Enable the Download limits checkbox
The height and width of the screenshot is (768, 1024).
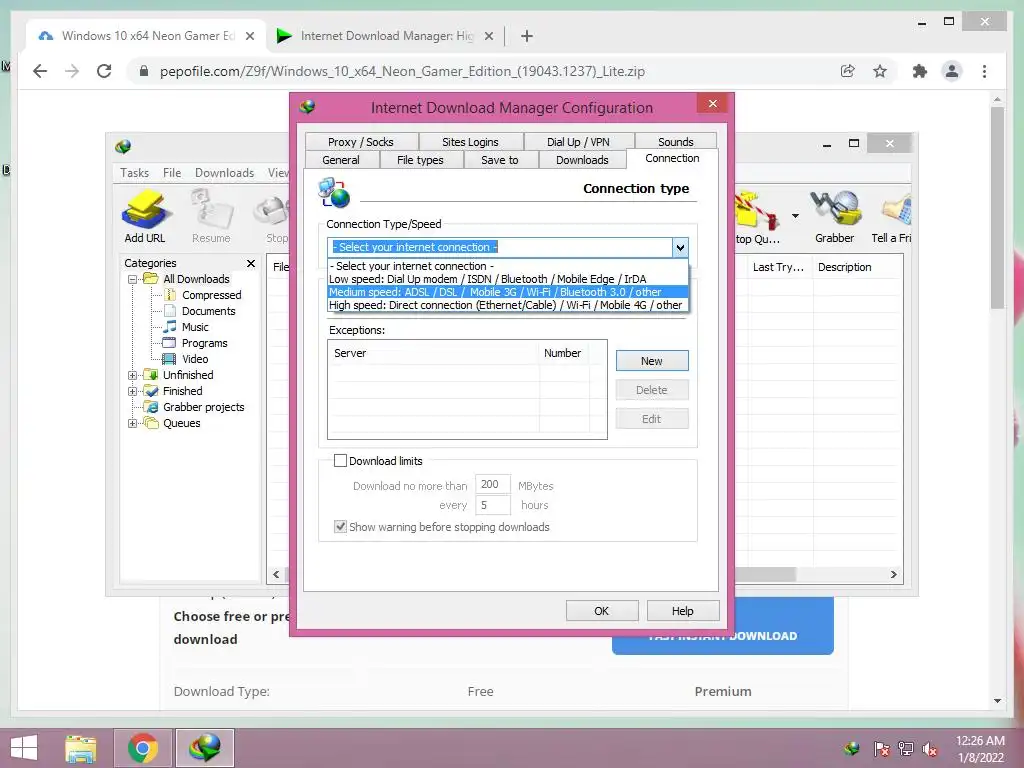(340, 460)
